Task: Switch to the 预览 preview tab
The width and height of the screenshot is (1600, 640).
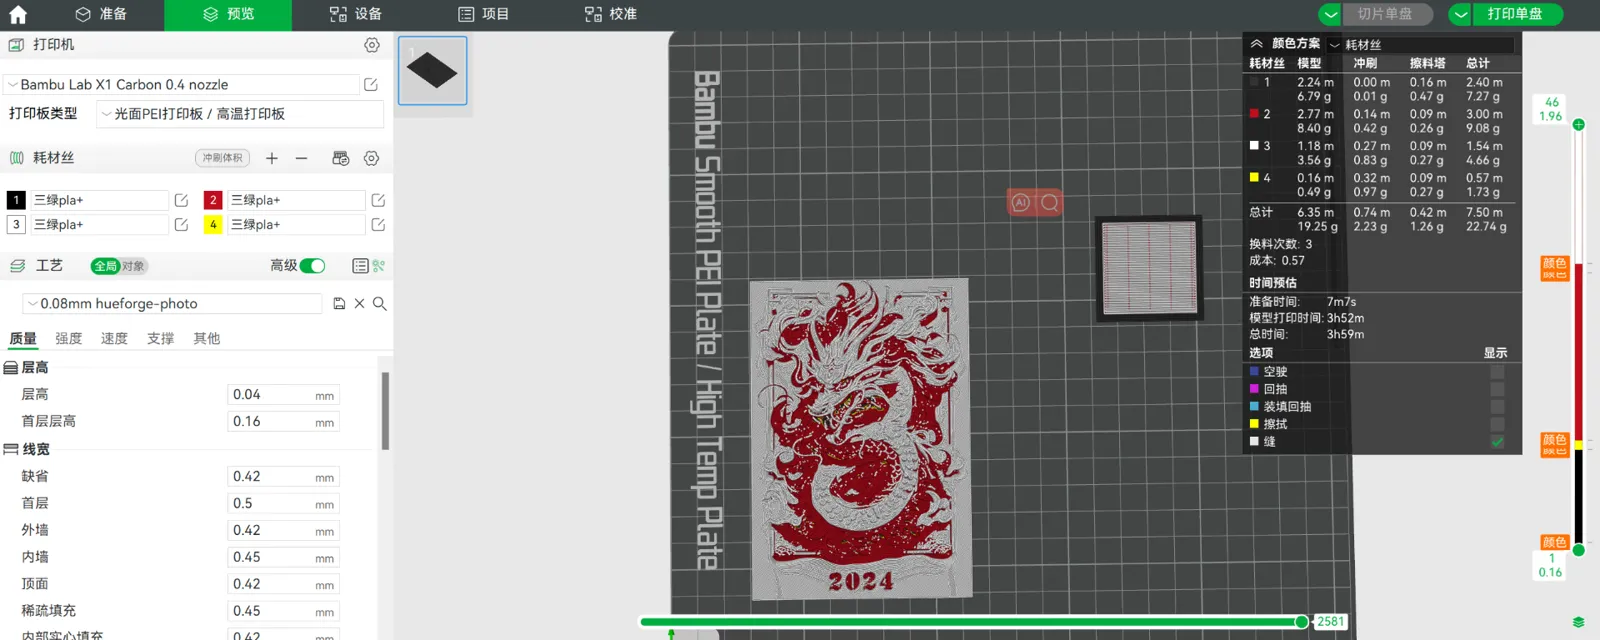Action: tap(228, 14)
